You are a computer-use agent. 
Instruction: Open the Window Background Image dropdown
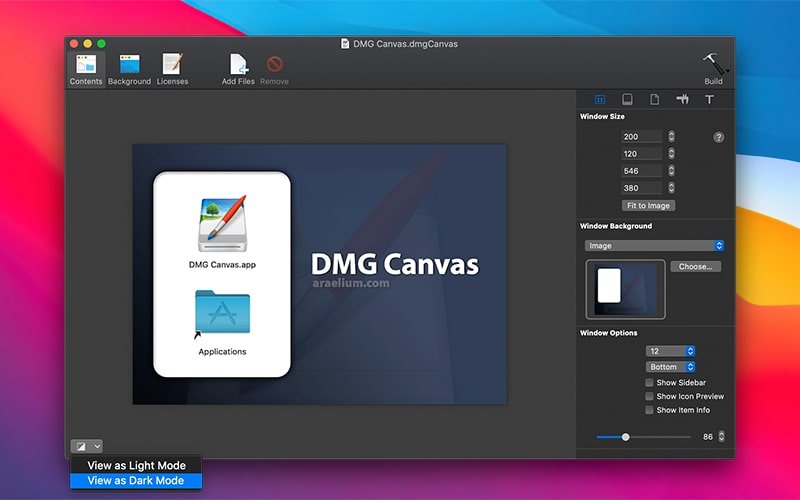[654, 245]
